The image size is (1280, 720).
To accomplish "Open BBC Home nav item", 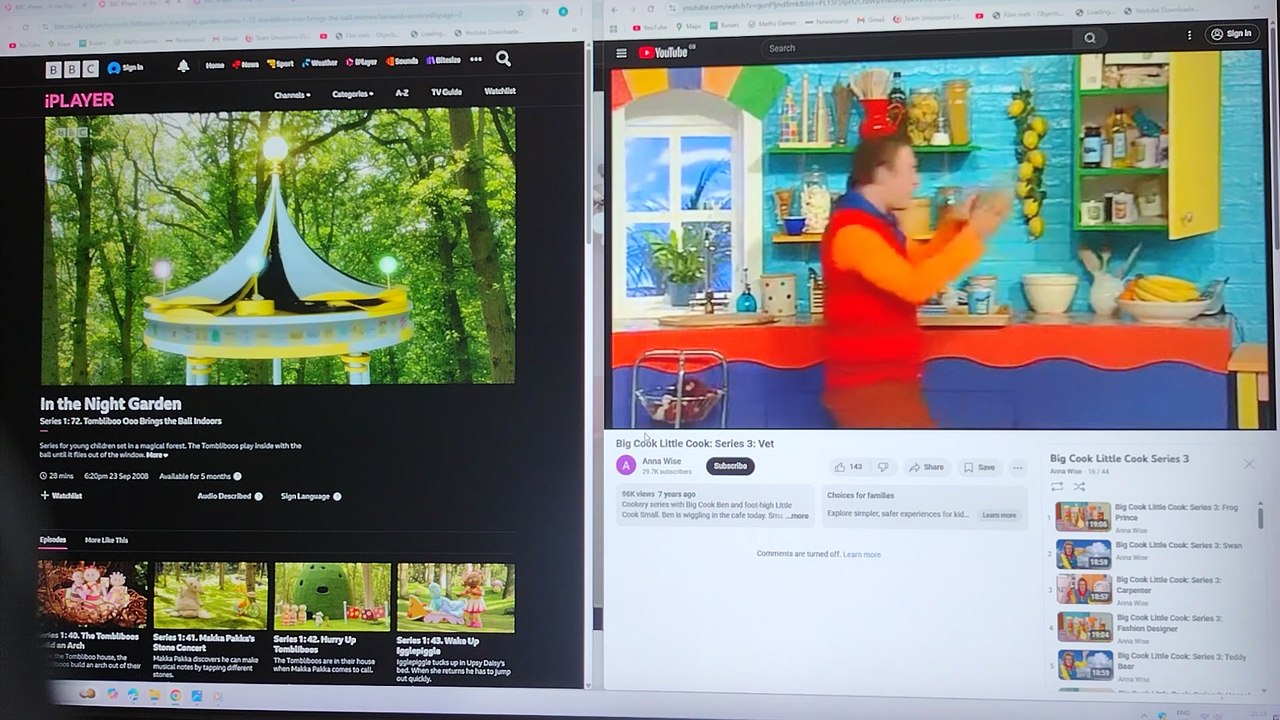I will pyautogui.click(x=215, y=65).
